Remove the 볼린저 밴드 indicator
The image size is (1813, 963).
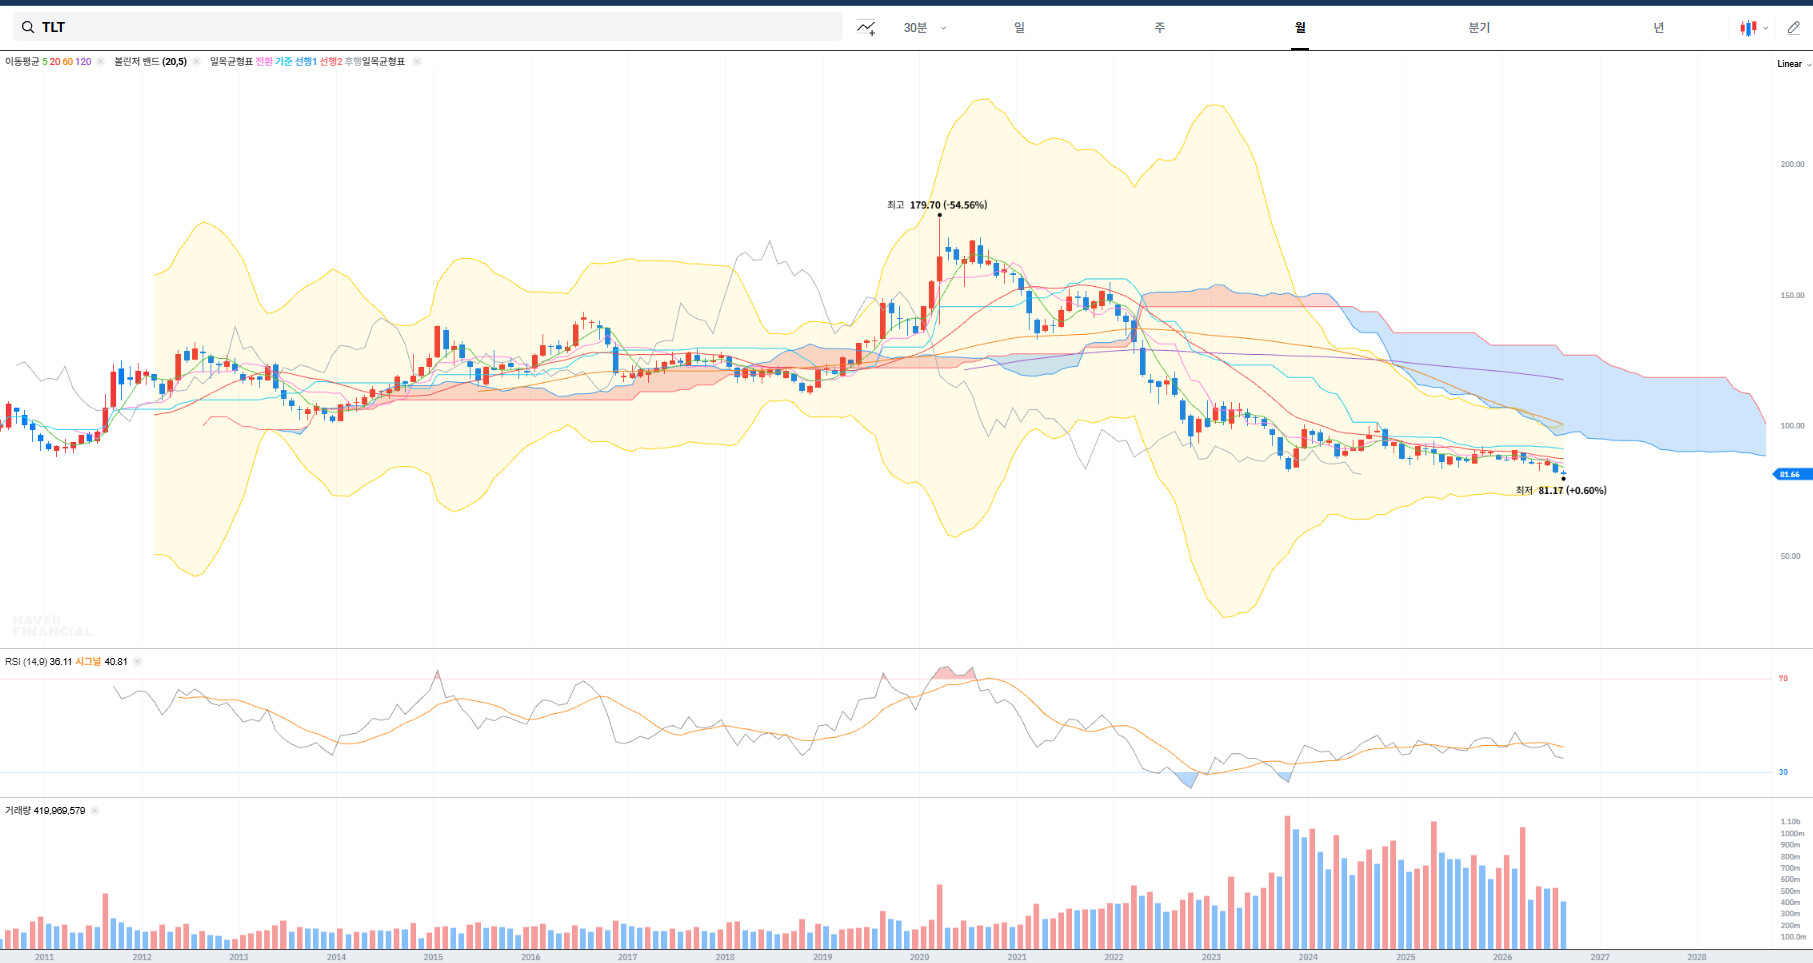[x=196, y=62]
